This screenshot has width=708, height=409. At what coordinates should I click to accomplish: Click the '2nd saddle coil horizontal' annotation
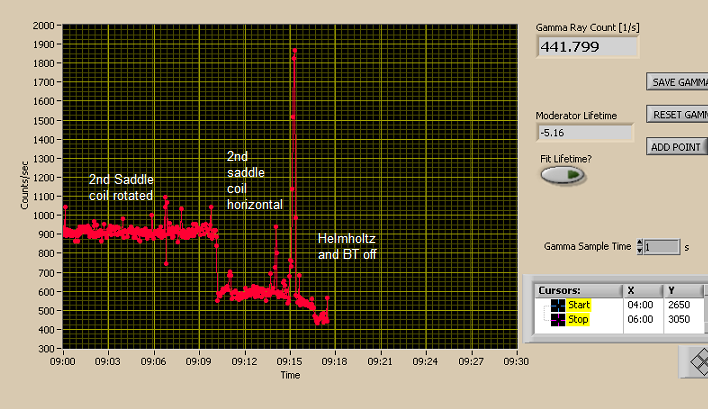pyautogui.click(x=255, y=181)
